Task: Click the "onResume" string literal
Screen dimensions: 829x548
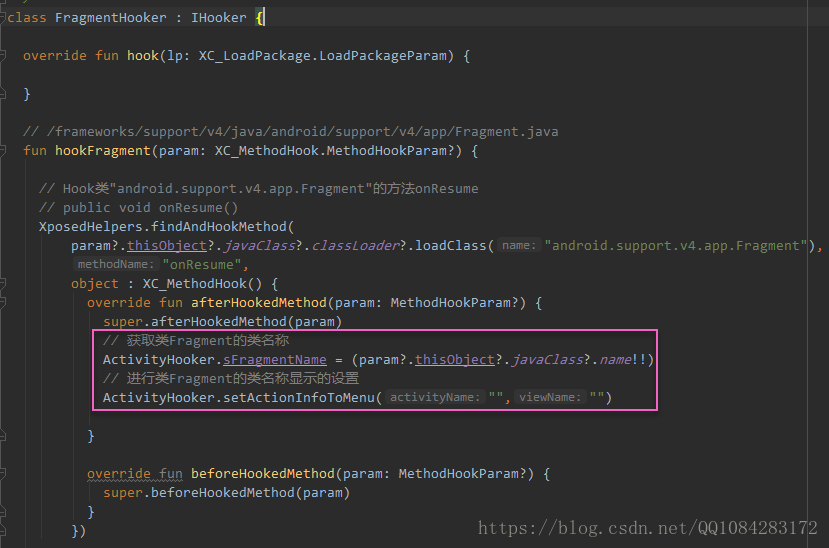Action: pyautogui.click(x=201, y=265)
